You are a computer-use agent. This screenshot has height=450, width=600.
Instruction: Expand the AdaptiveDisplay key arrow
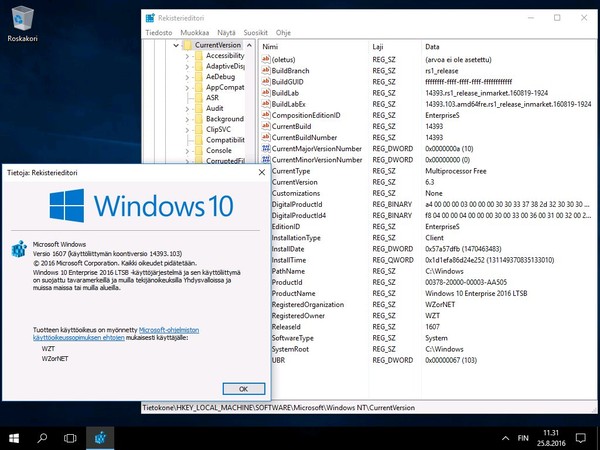point(187,67)
